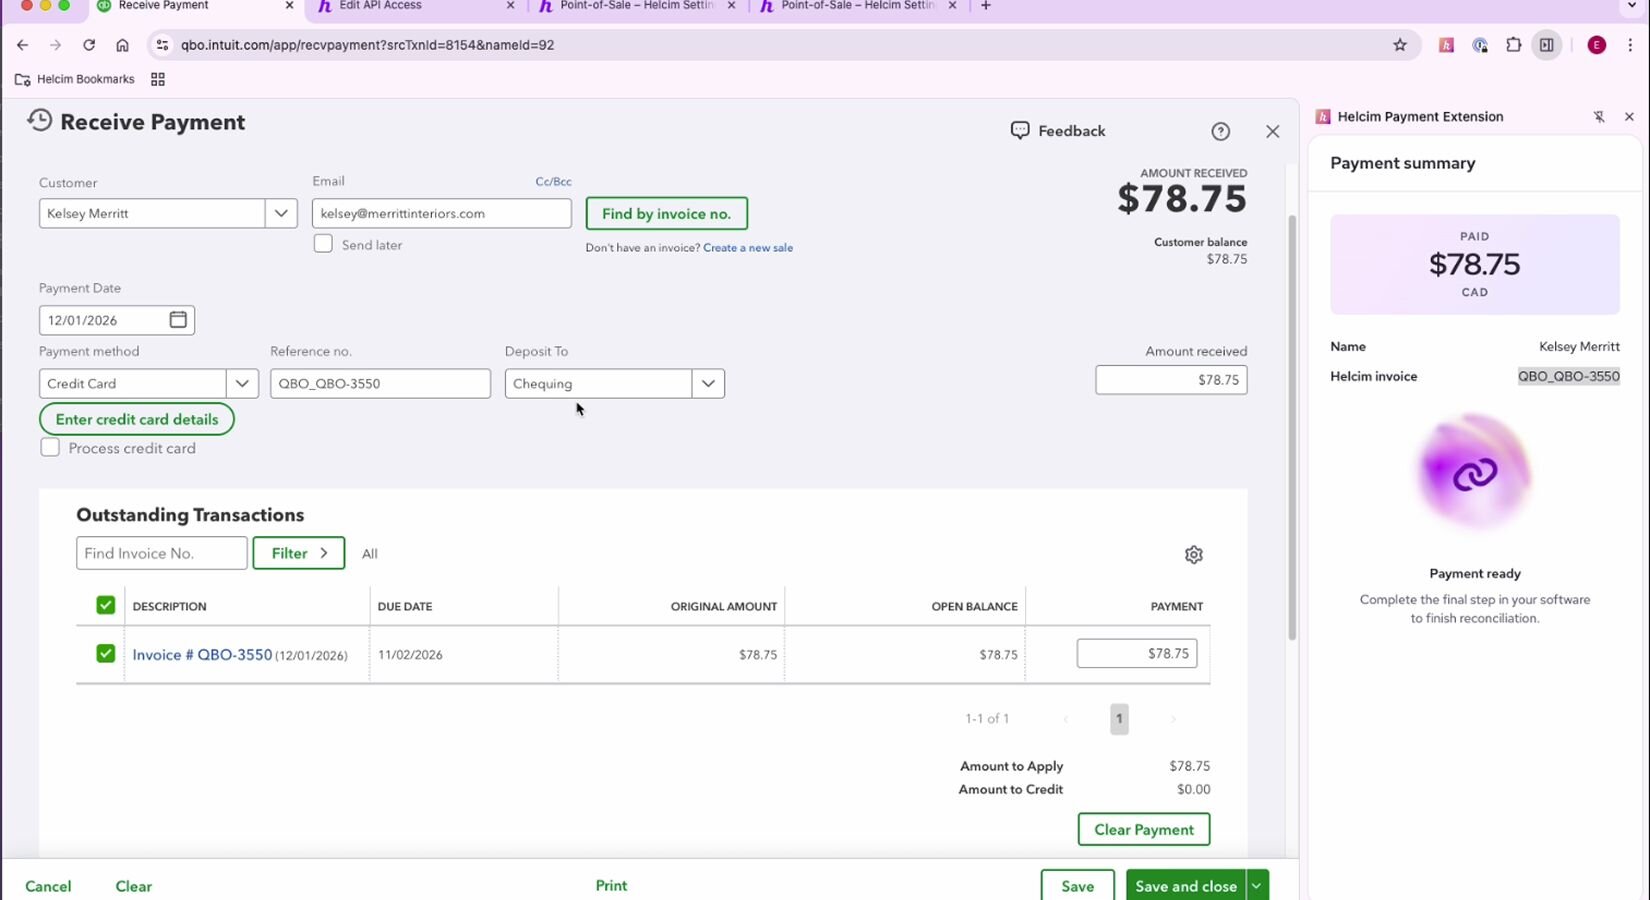Image resolution: width=1650 pixels, height=900 pixels.
Task: Check the Process credit card box
Action: (x=50, y=448)
